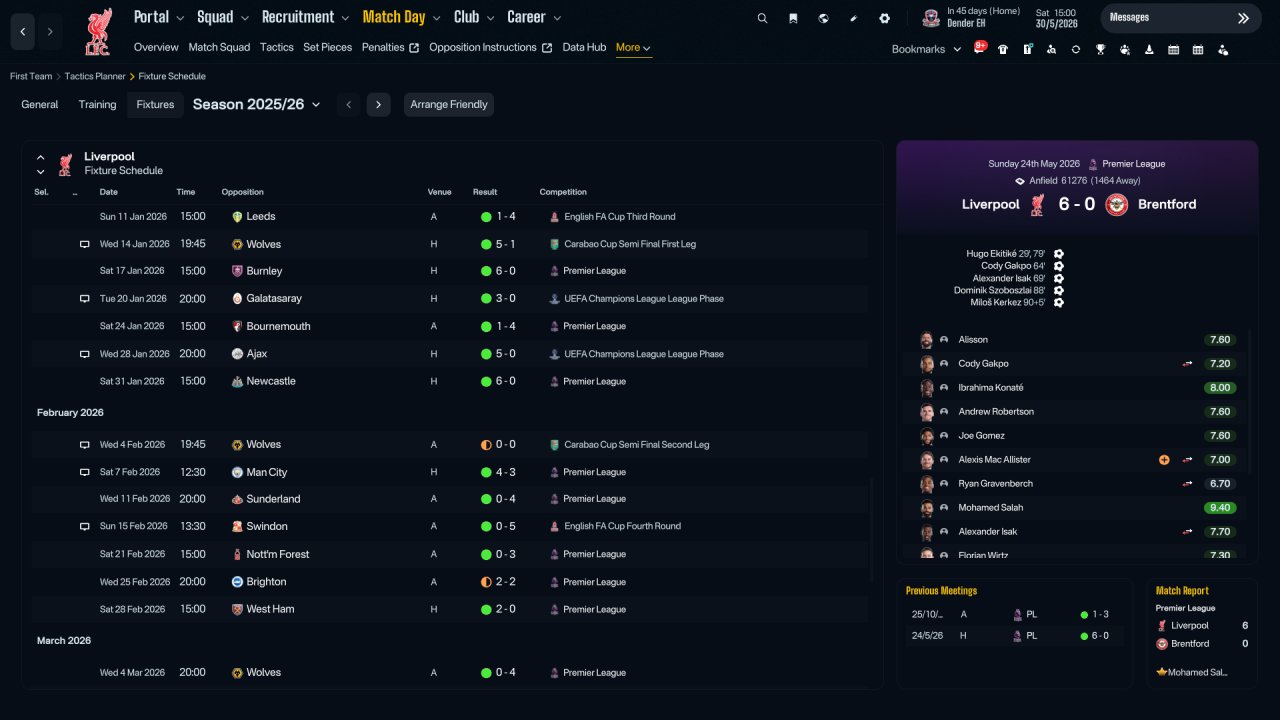Click the bookmark icon in top bar
This screenshot has width=1280, height=720.
(x=793, y=18)
